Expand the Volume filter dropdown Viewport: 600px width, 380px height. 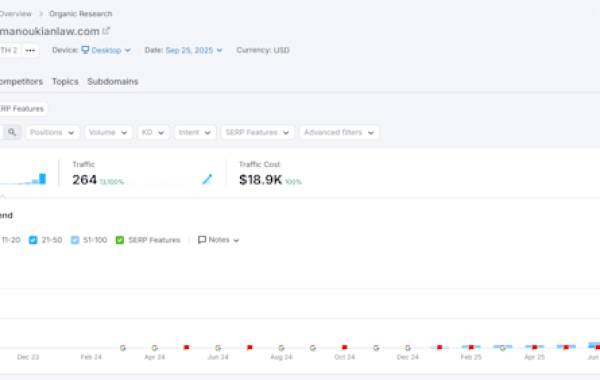pyautogui.click(x=108, y=132)
